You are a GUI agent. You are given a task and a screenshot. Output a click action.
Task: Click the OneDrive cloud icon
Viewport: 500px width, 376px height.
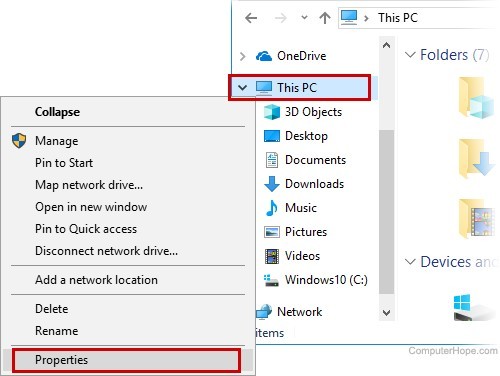(x=264, y=56)
